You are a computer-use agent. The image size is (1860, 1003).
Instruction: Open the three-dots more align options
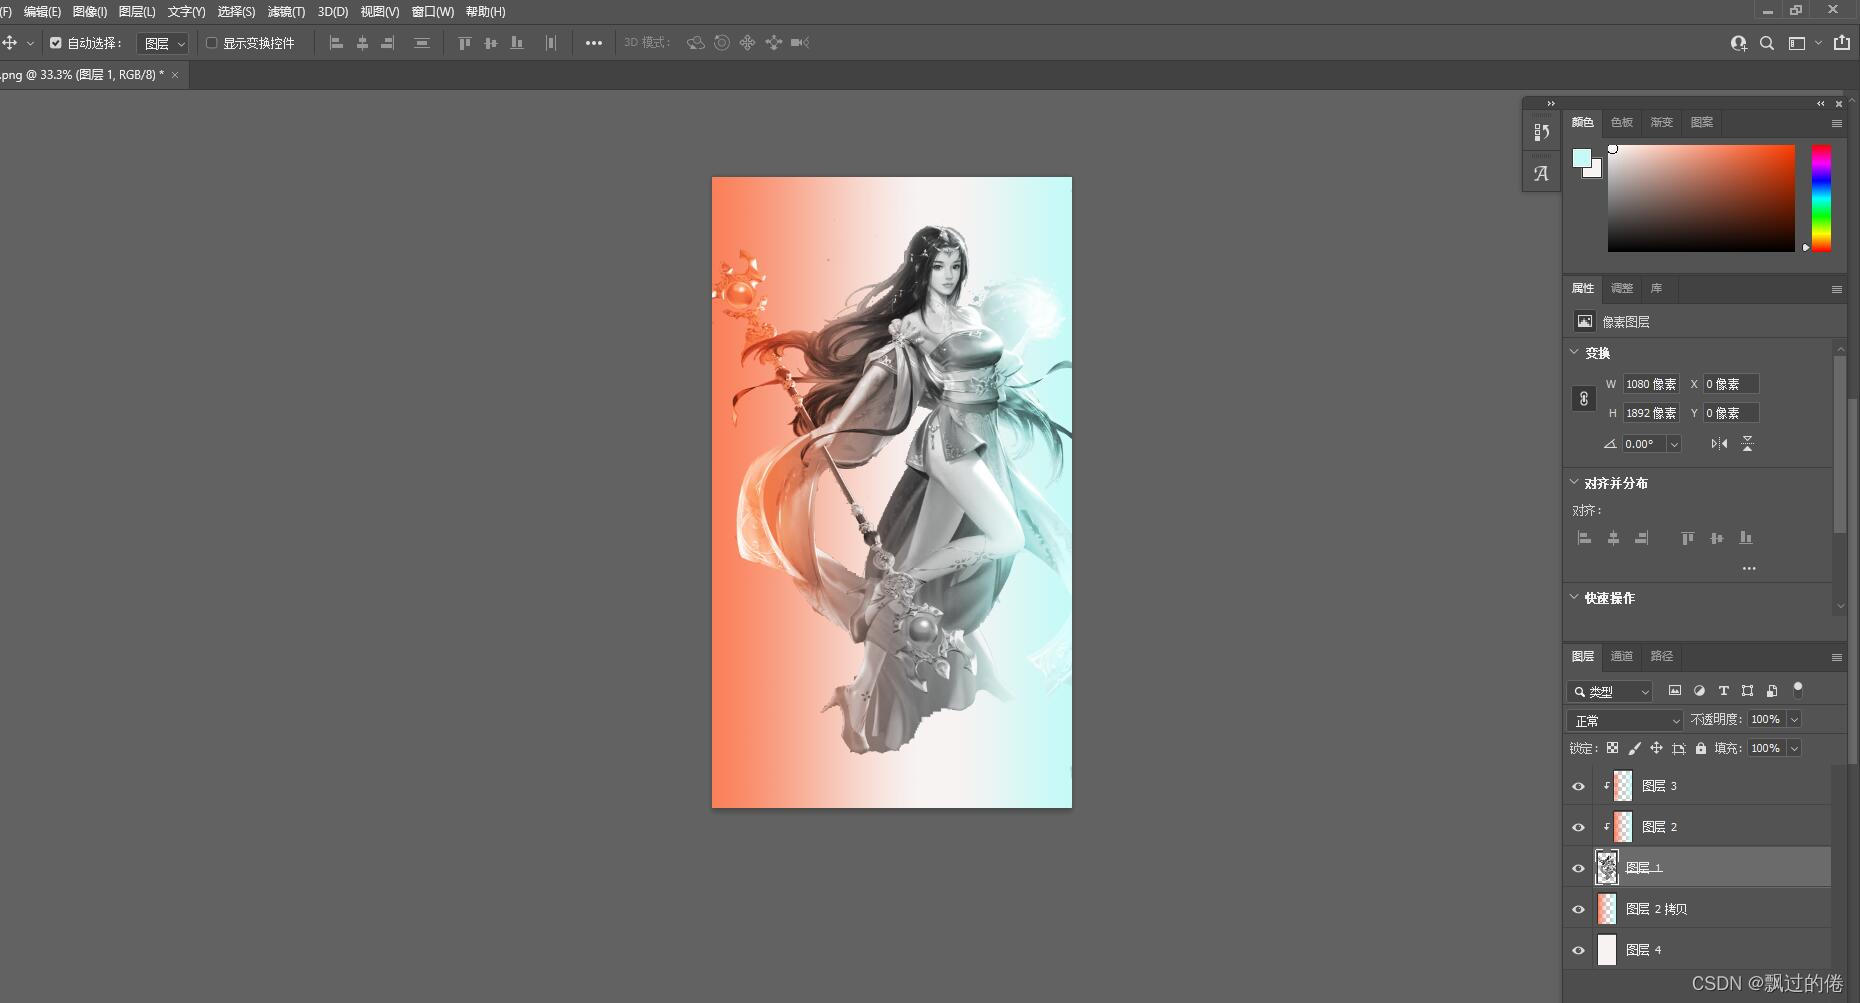click(x=594, y=43)
